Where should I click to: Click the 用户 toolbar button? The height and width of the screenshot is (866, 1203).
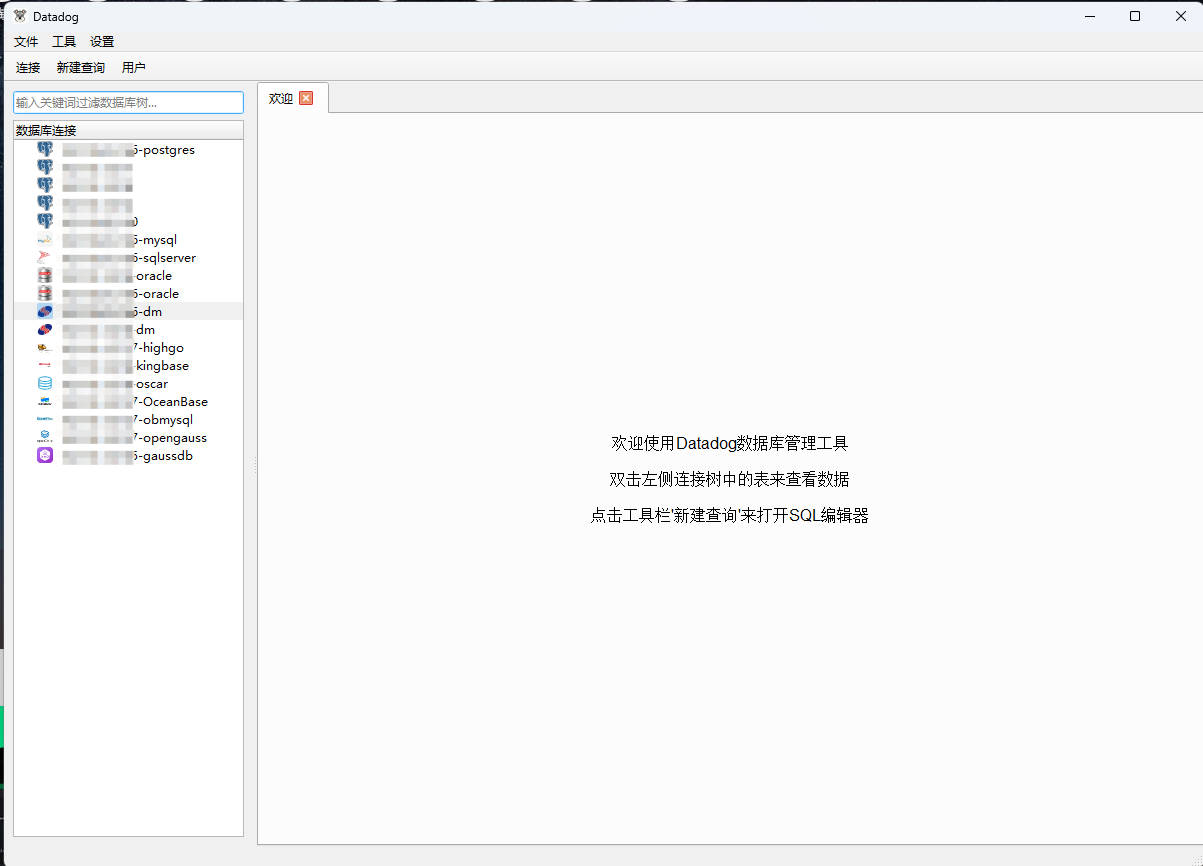point(134,67)
